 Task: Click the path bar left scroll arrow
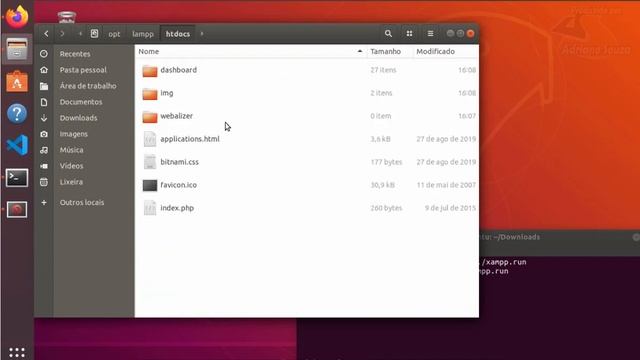pos(80,33)
